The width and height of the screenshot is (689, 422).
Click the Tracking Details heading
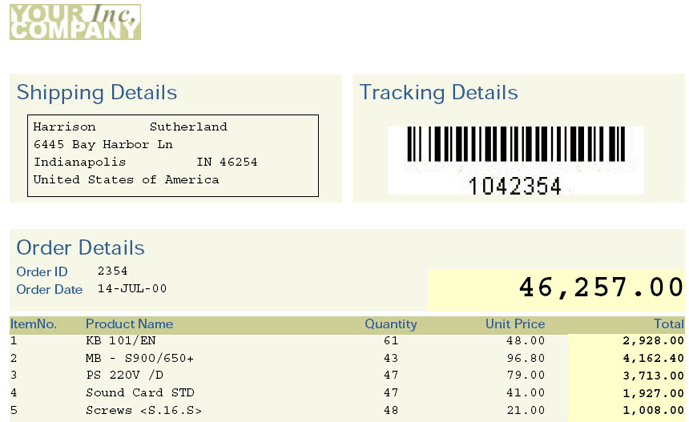point(439,93)
